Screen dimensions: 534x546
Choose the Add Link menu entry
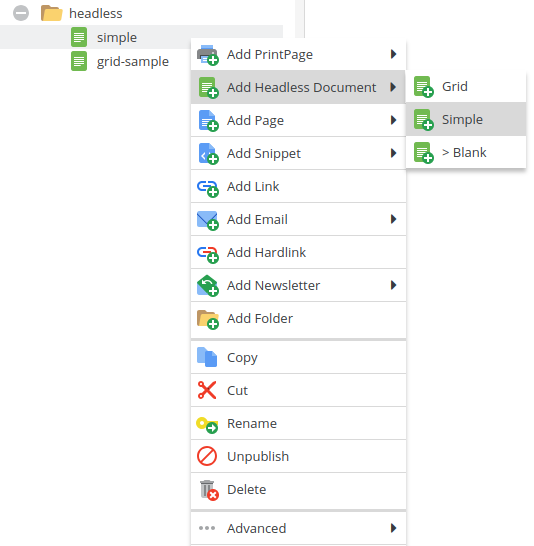tap(298, 186)
